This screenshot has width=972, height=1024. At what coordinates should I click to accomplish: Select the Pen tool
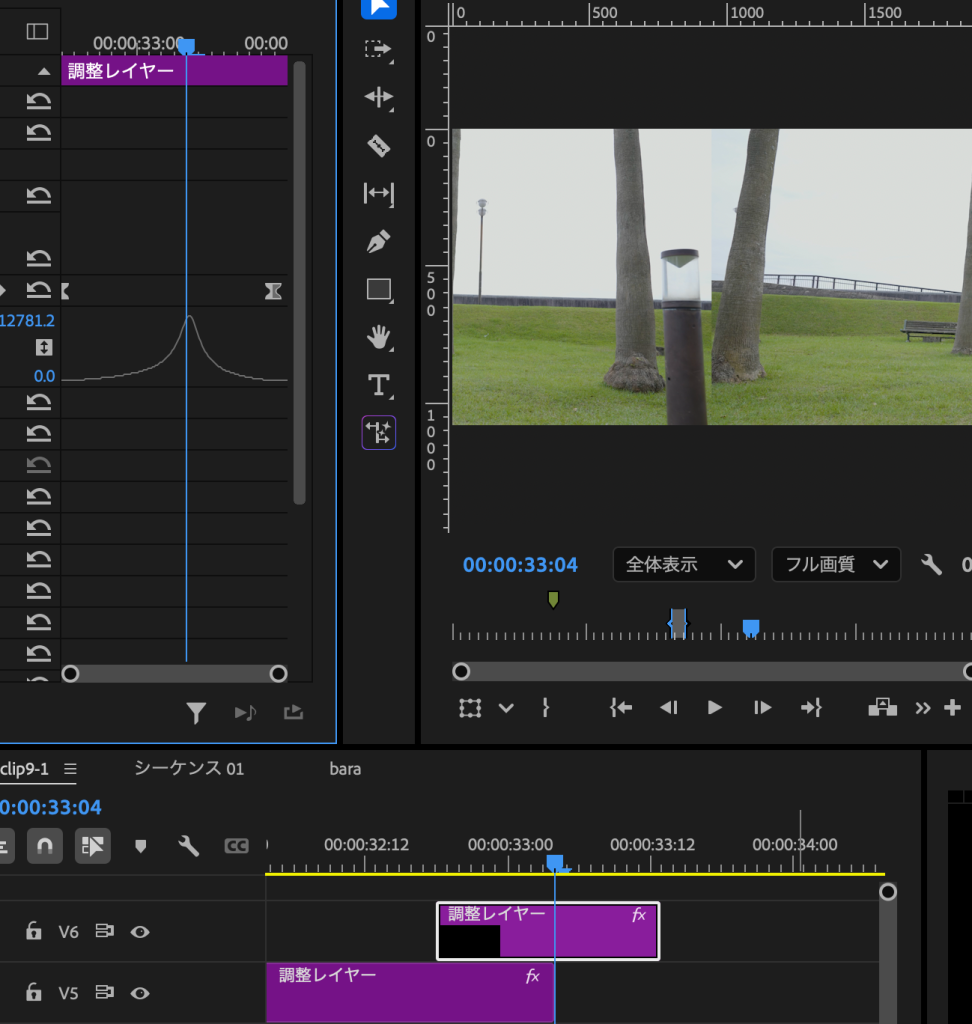pos(378,241)
